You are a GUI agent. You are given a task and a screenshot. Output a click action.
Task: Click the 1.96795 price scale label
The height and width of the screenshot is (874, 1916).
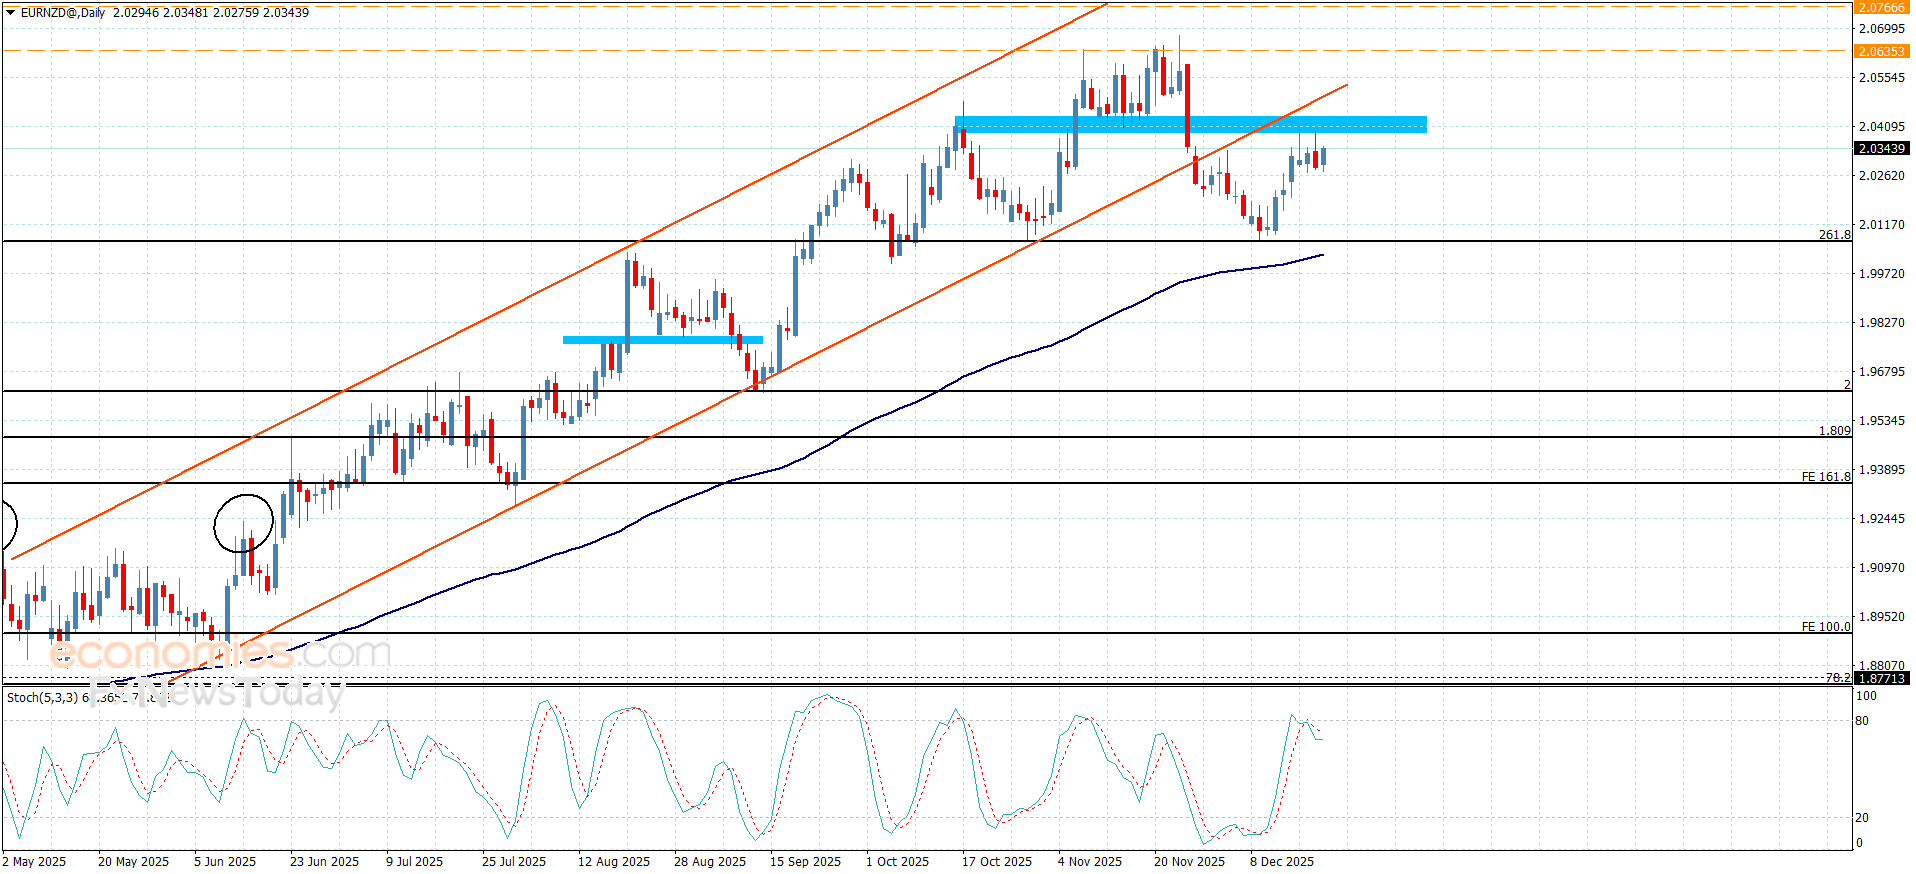click(1881, 372)
